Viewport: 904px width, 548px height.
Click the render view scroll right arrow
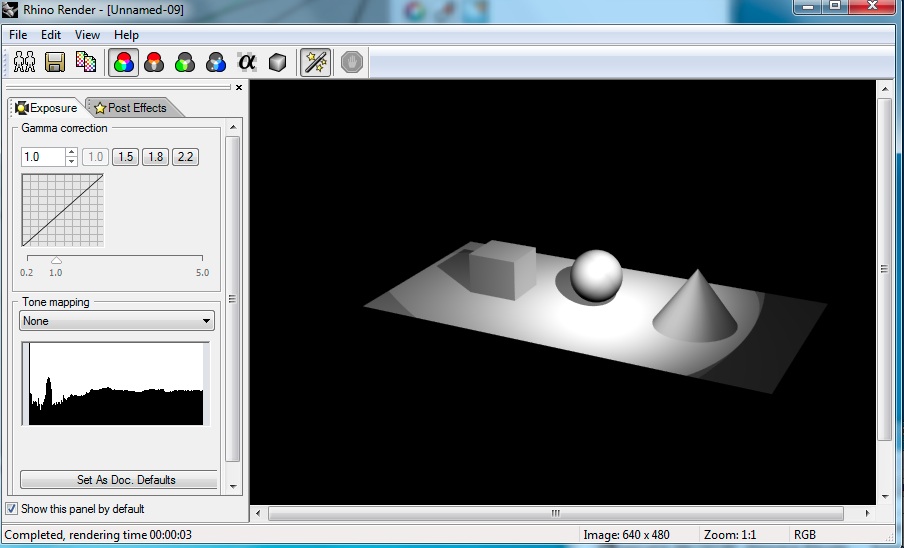point(867,513)
